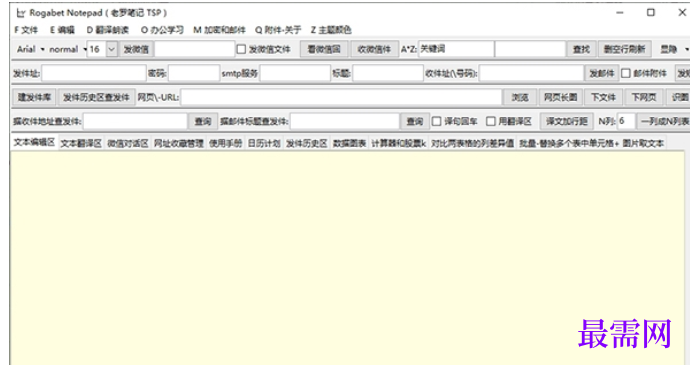Switch to the 图片取文本 tab
The width and height of the screenshot is (690, 365).
click(x=643, y=143)
